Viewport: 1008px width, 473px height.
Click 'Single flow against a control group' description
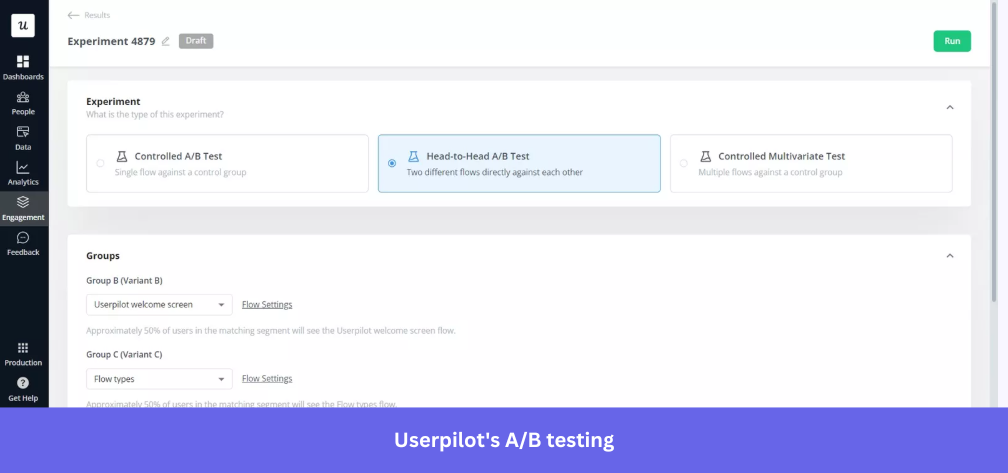coord(180,172)
